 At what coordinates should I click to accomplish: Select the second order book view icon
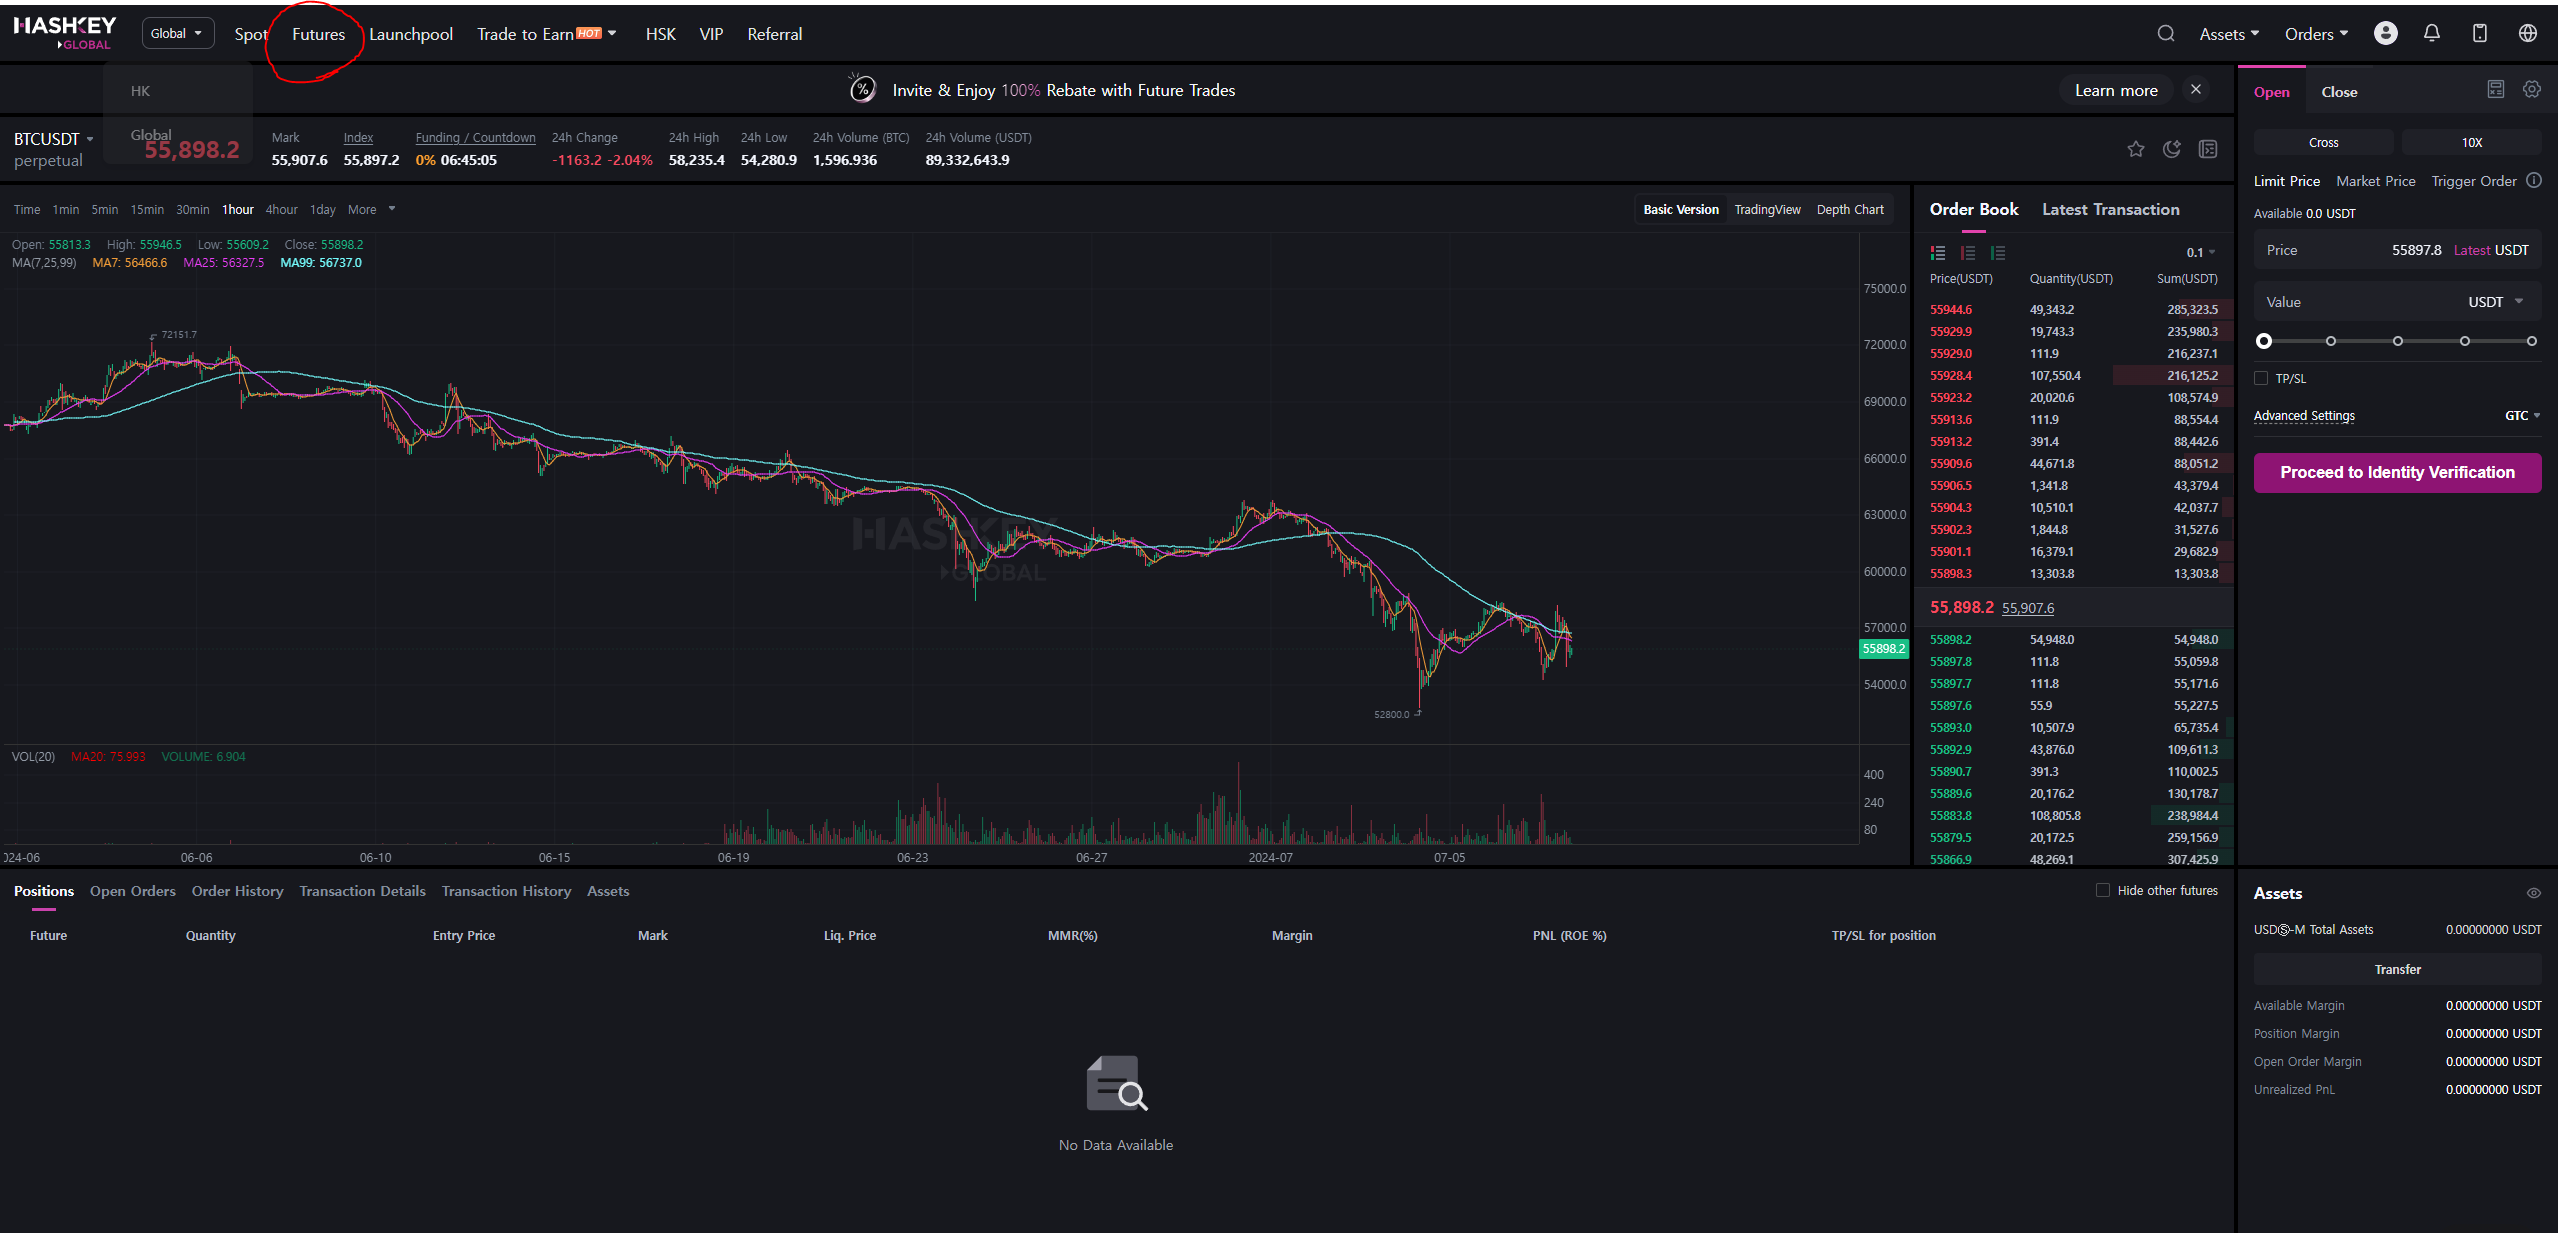[x=1968, y=253]
